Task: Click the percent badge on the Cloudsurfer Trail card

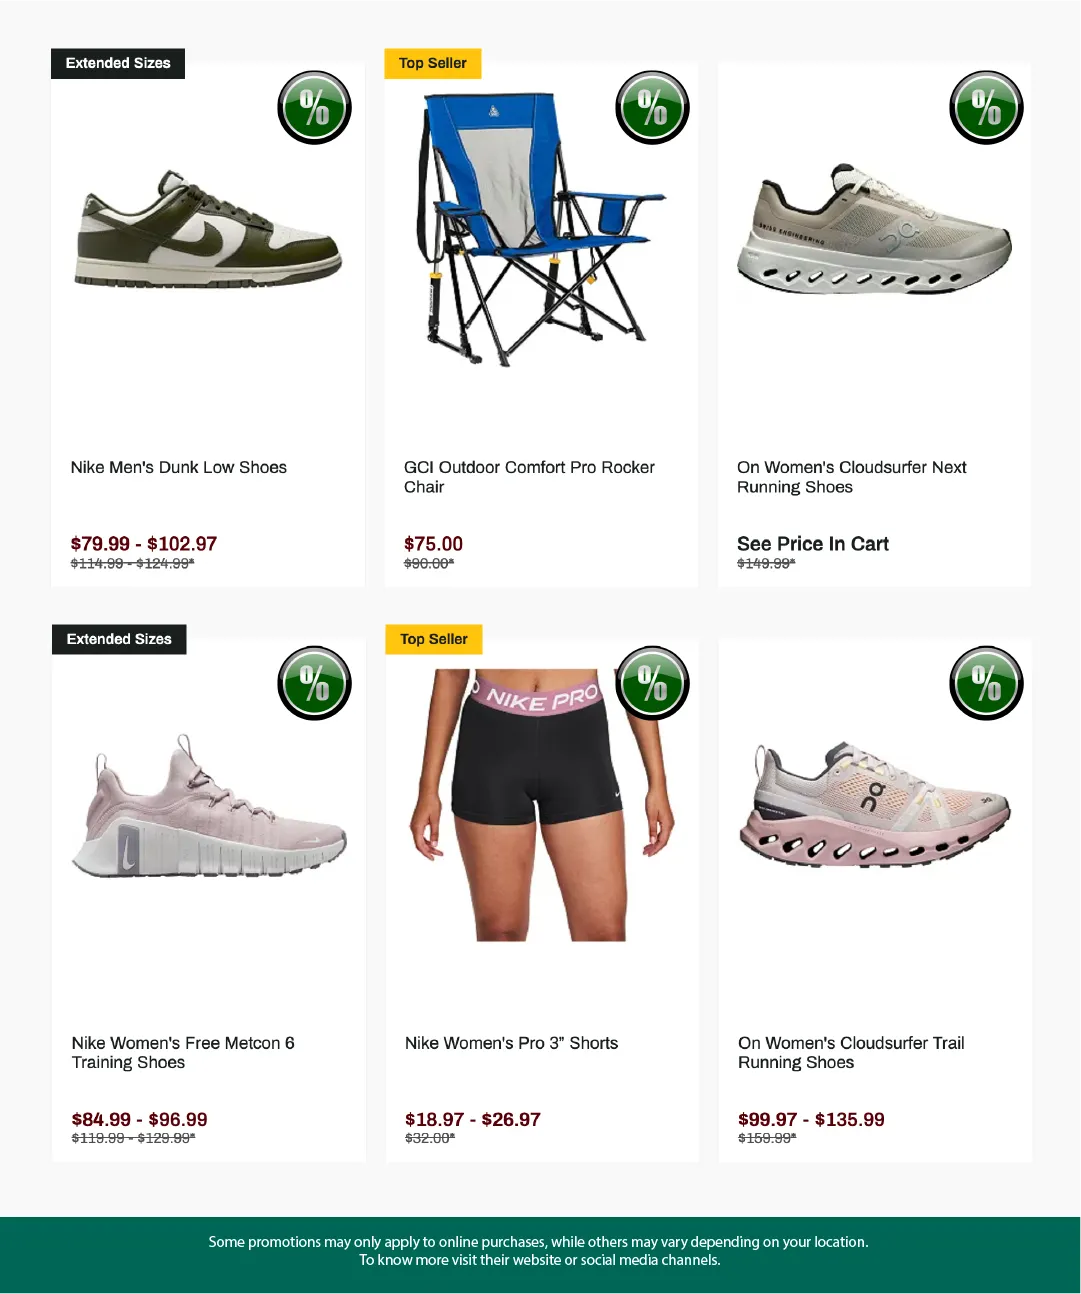Action: 986,683
